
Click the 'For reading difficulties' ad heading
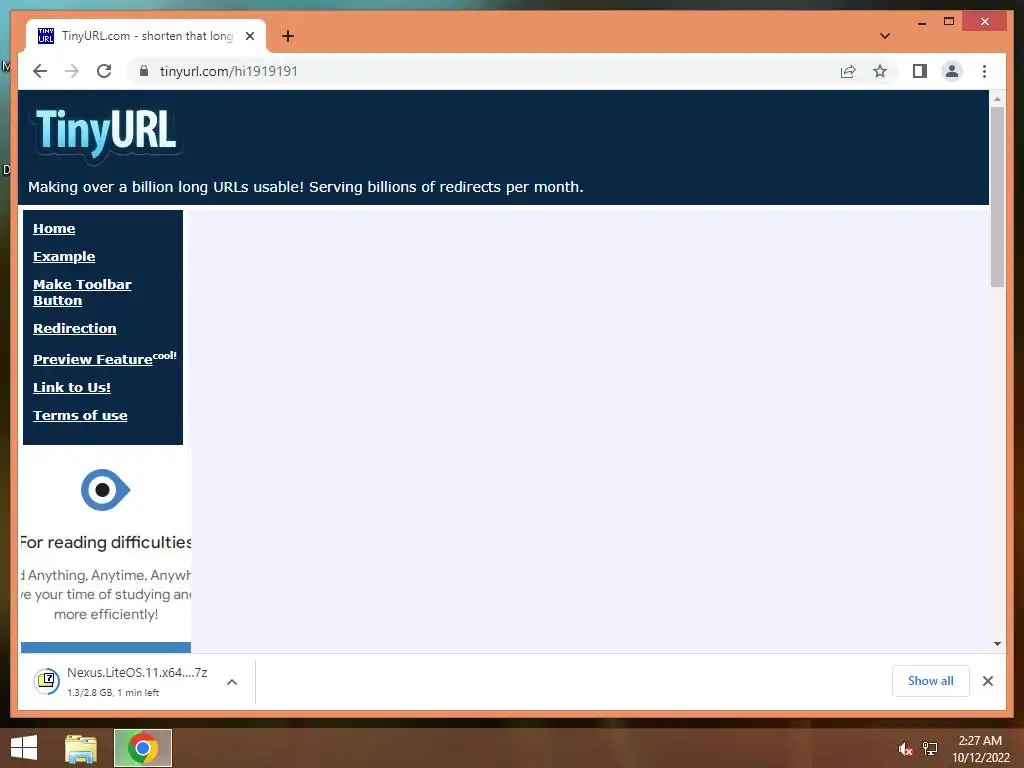(106, 542)
